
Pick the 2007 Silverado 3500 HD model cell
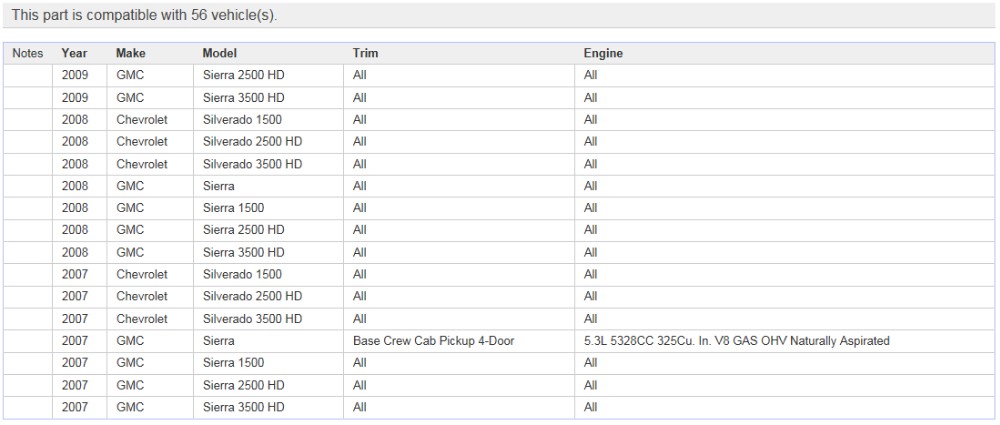click(252, 319)
